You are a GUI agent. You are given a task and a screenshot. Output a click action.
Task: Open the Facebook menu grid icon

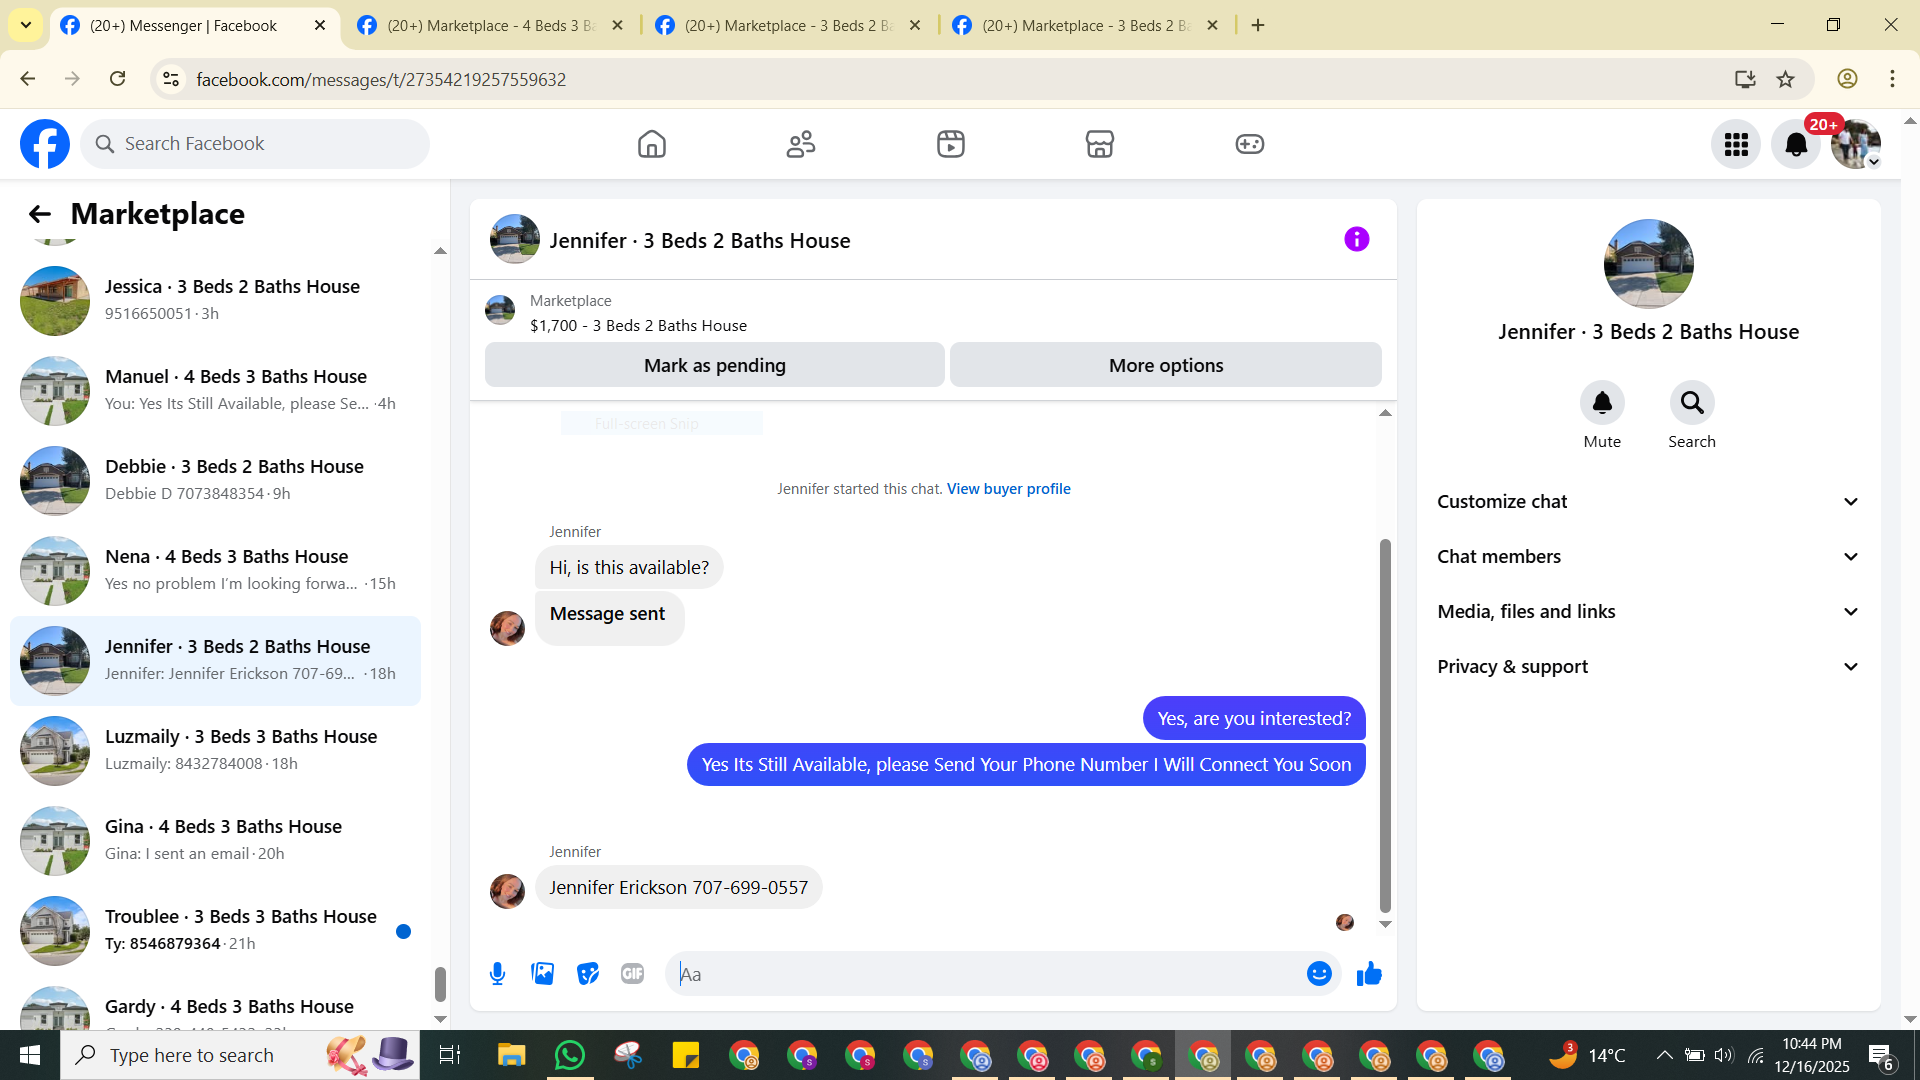coord(1736,145)
